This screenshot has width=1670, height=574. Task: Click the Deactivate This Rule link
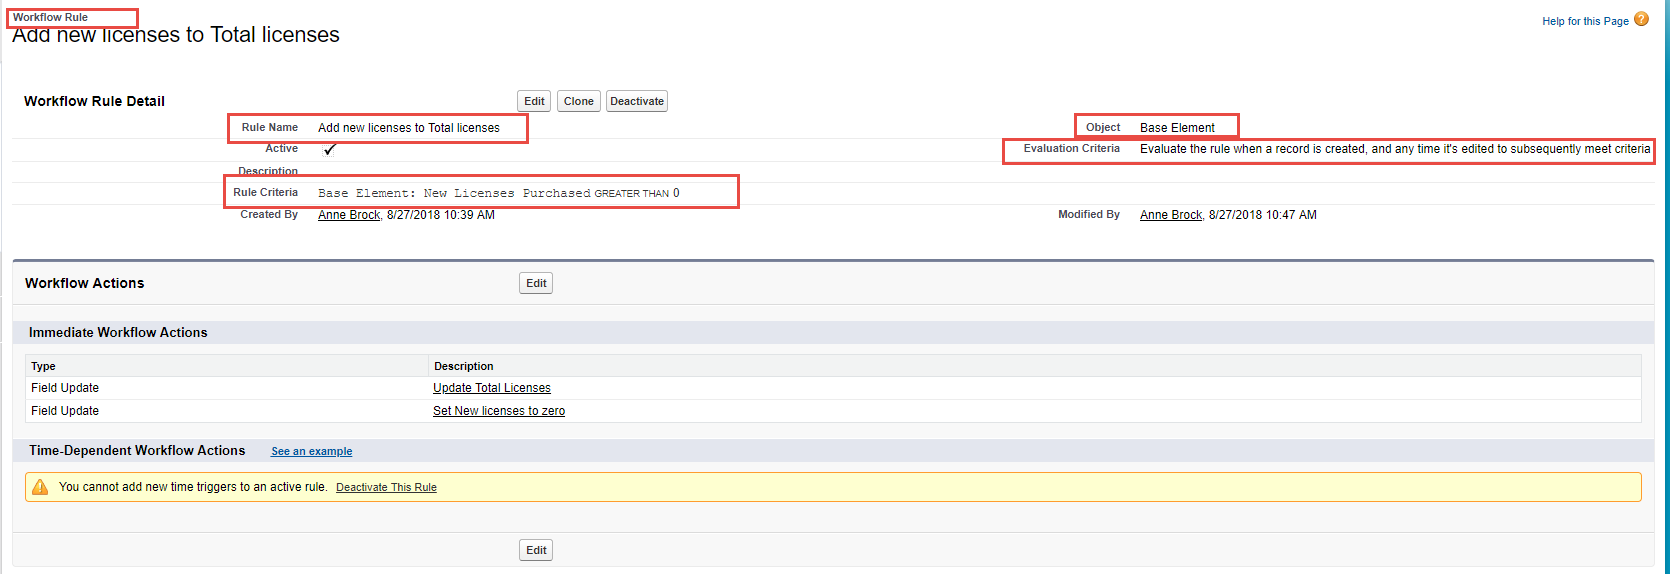(x=386, y=488)
